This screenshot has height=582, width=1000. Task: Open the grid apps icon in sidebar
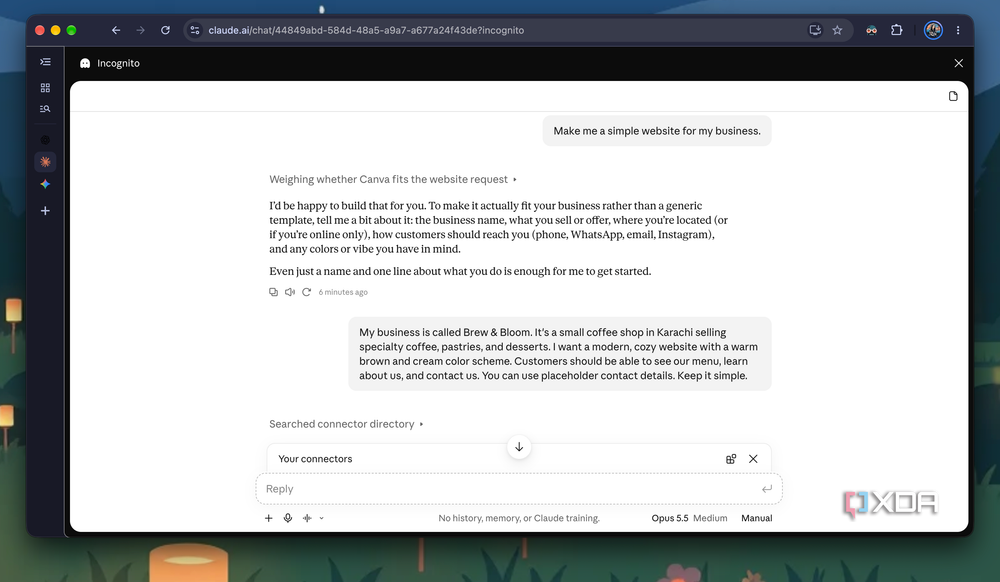coord(45,87)
